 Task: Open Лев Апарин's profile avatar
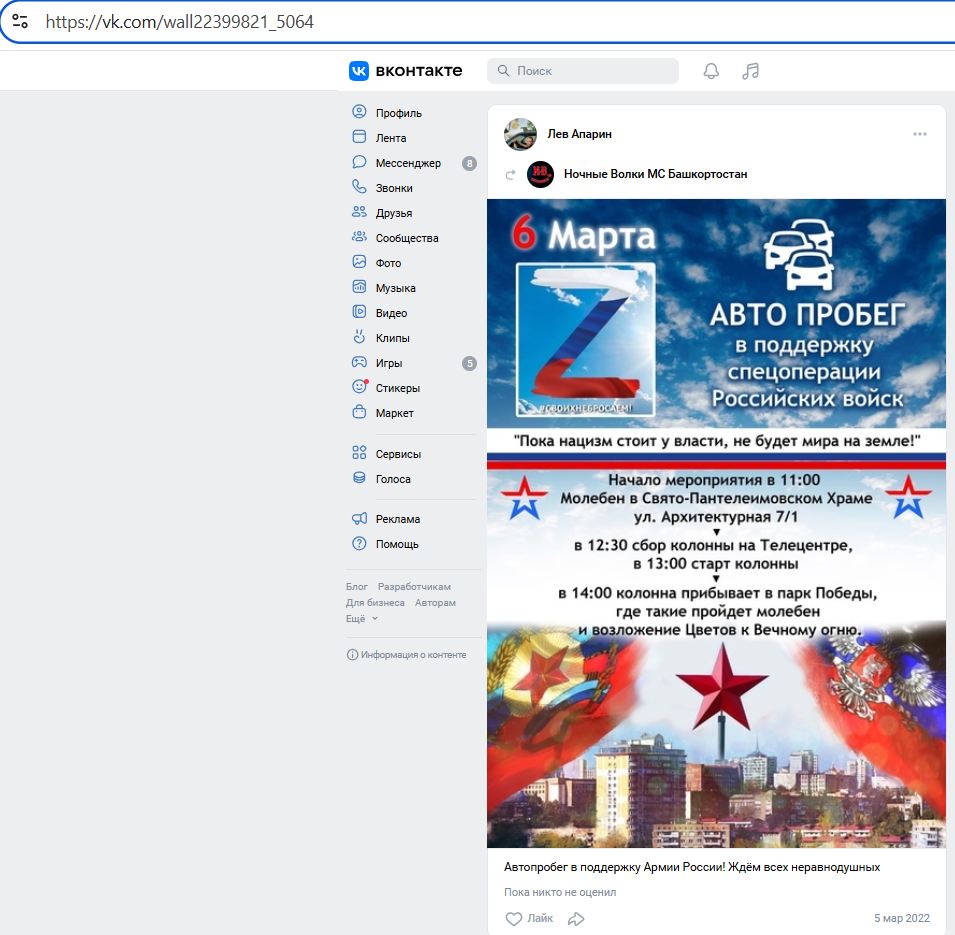[x=520, y=133]
